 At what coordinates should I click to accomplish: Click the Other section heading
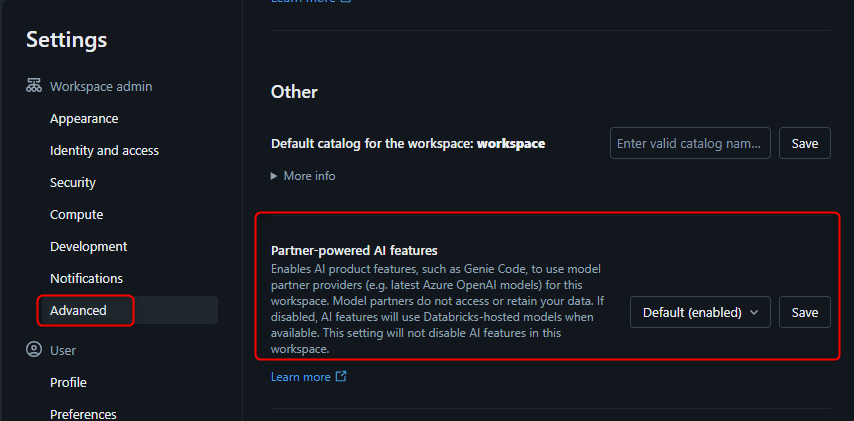(294, 91)
